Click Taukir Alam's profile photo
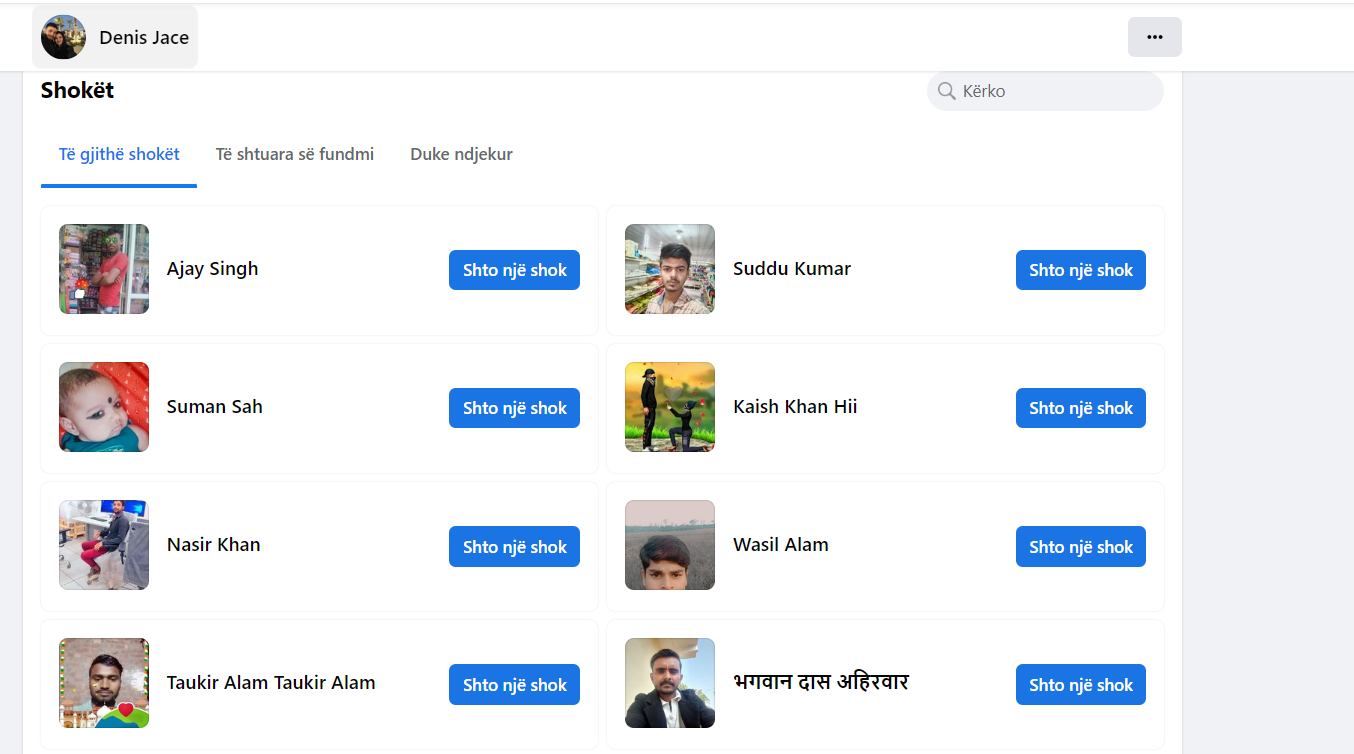 click(x=104, y=683)
